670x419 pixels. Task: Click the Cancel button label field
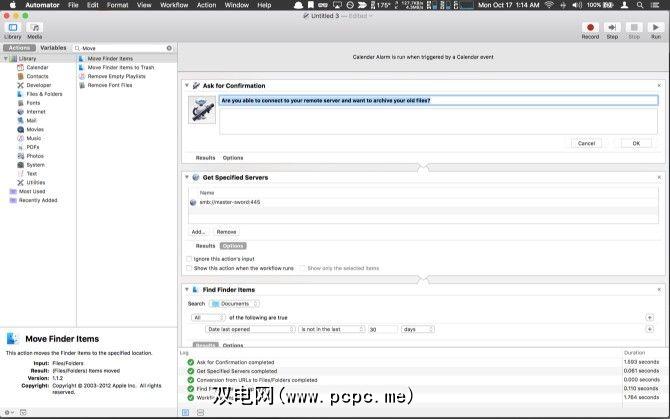click(x=586, y=144)
